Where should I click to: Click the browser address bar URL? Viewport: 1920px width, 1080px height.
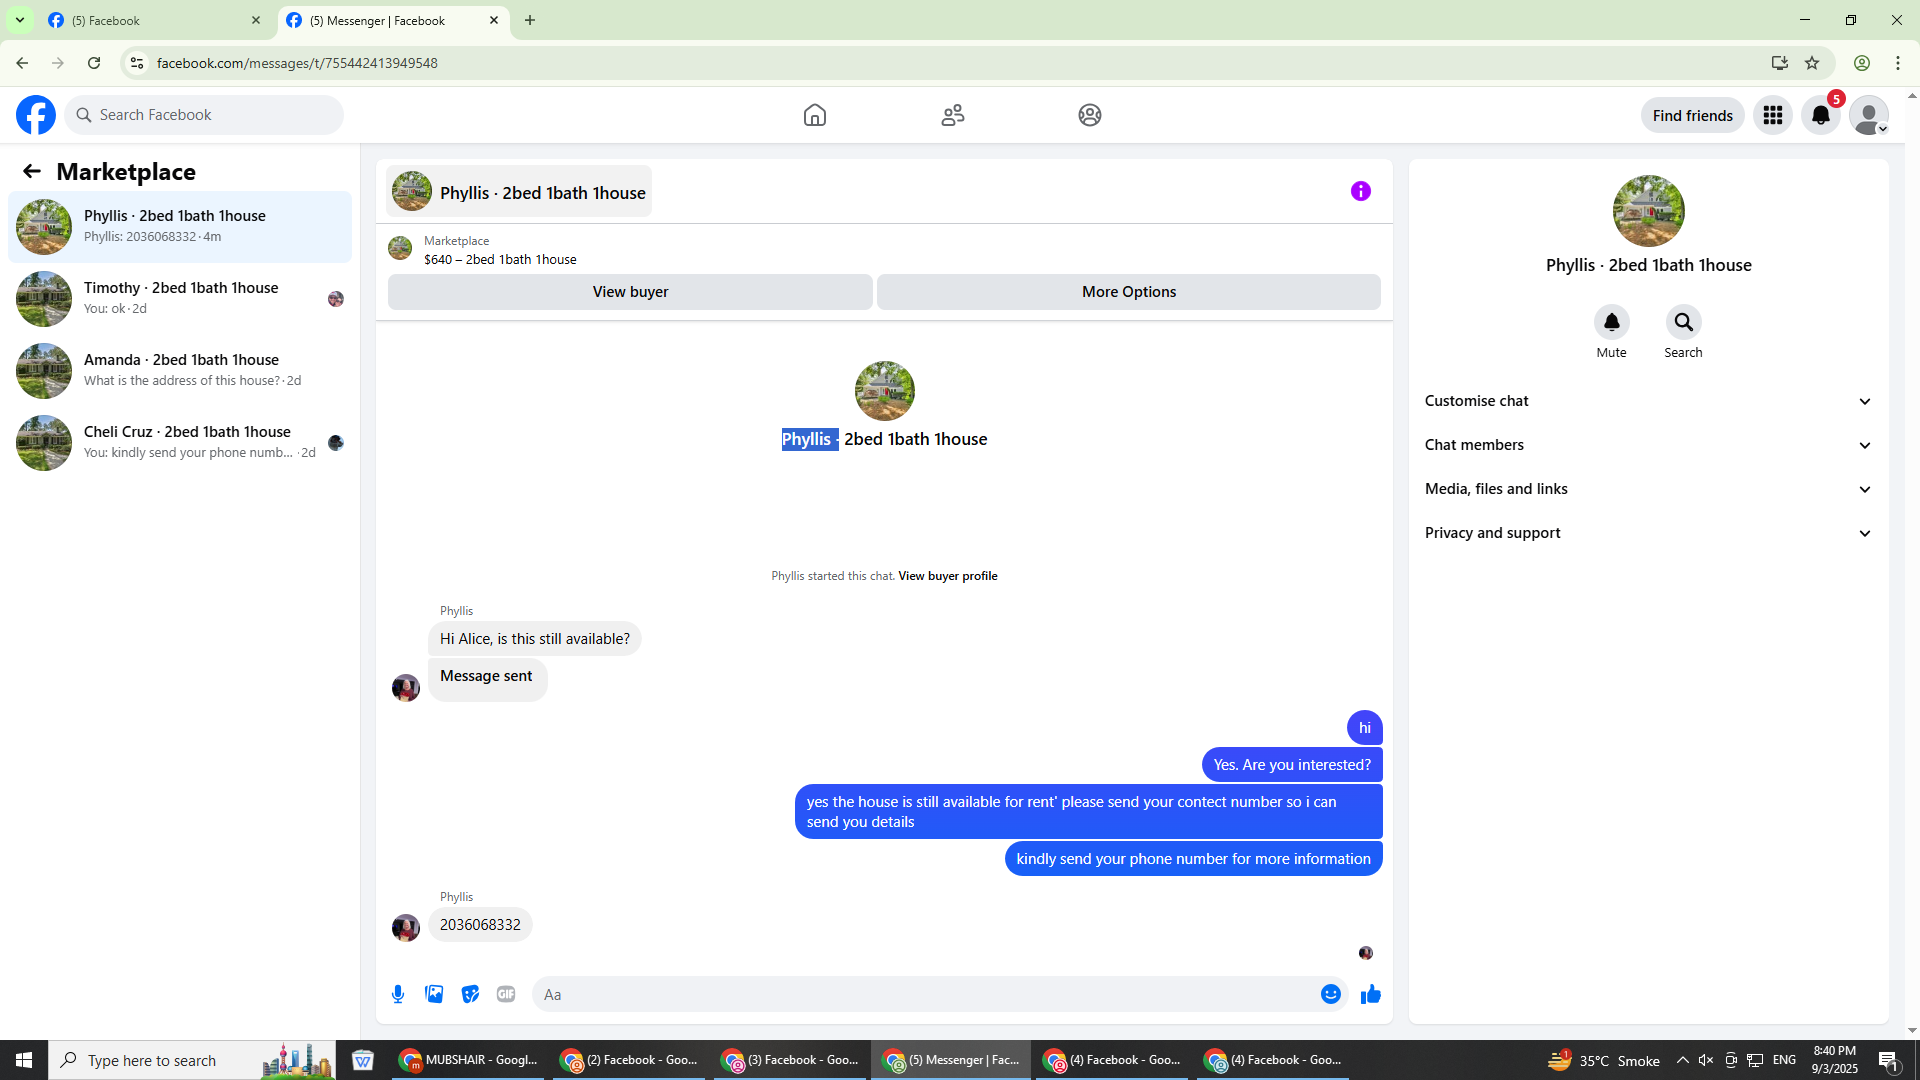click(x=297, y=63)
